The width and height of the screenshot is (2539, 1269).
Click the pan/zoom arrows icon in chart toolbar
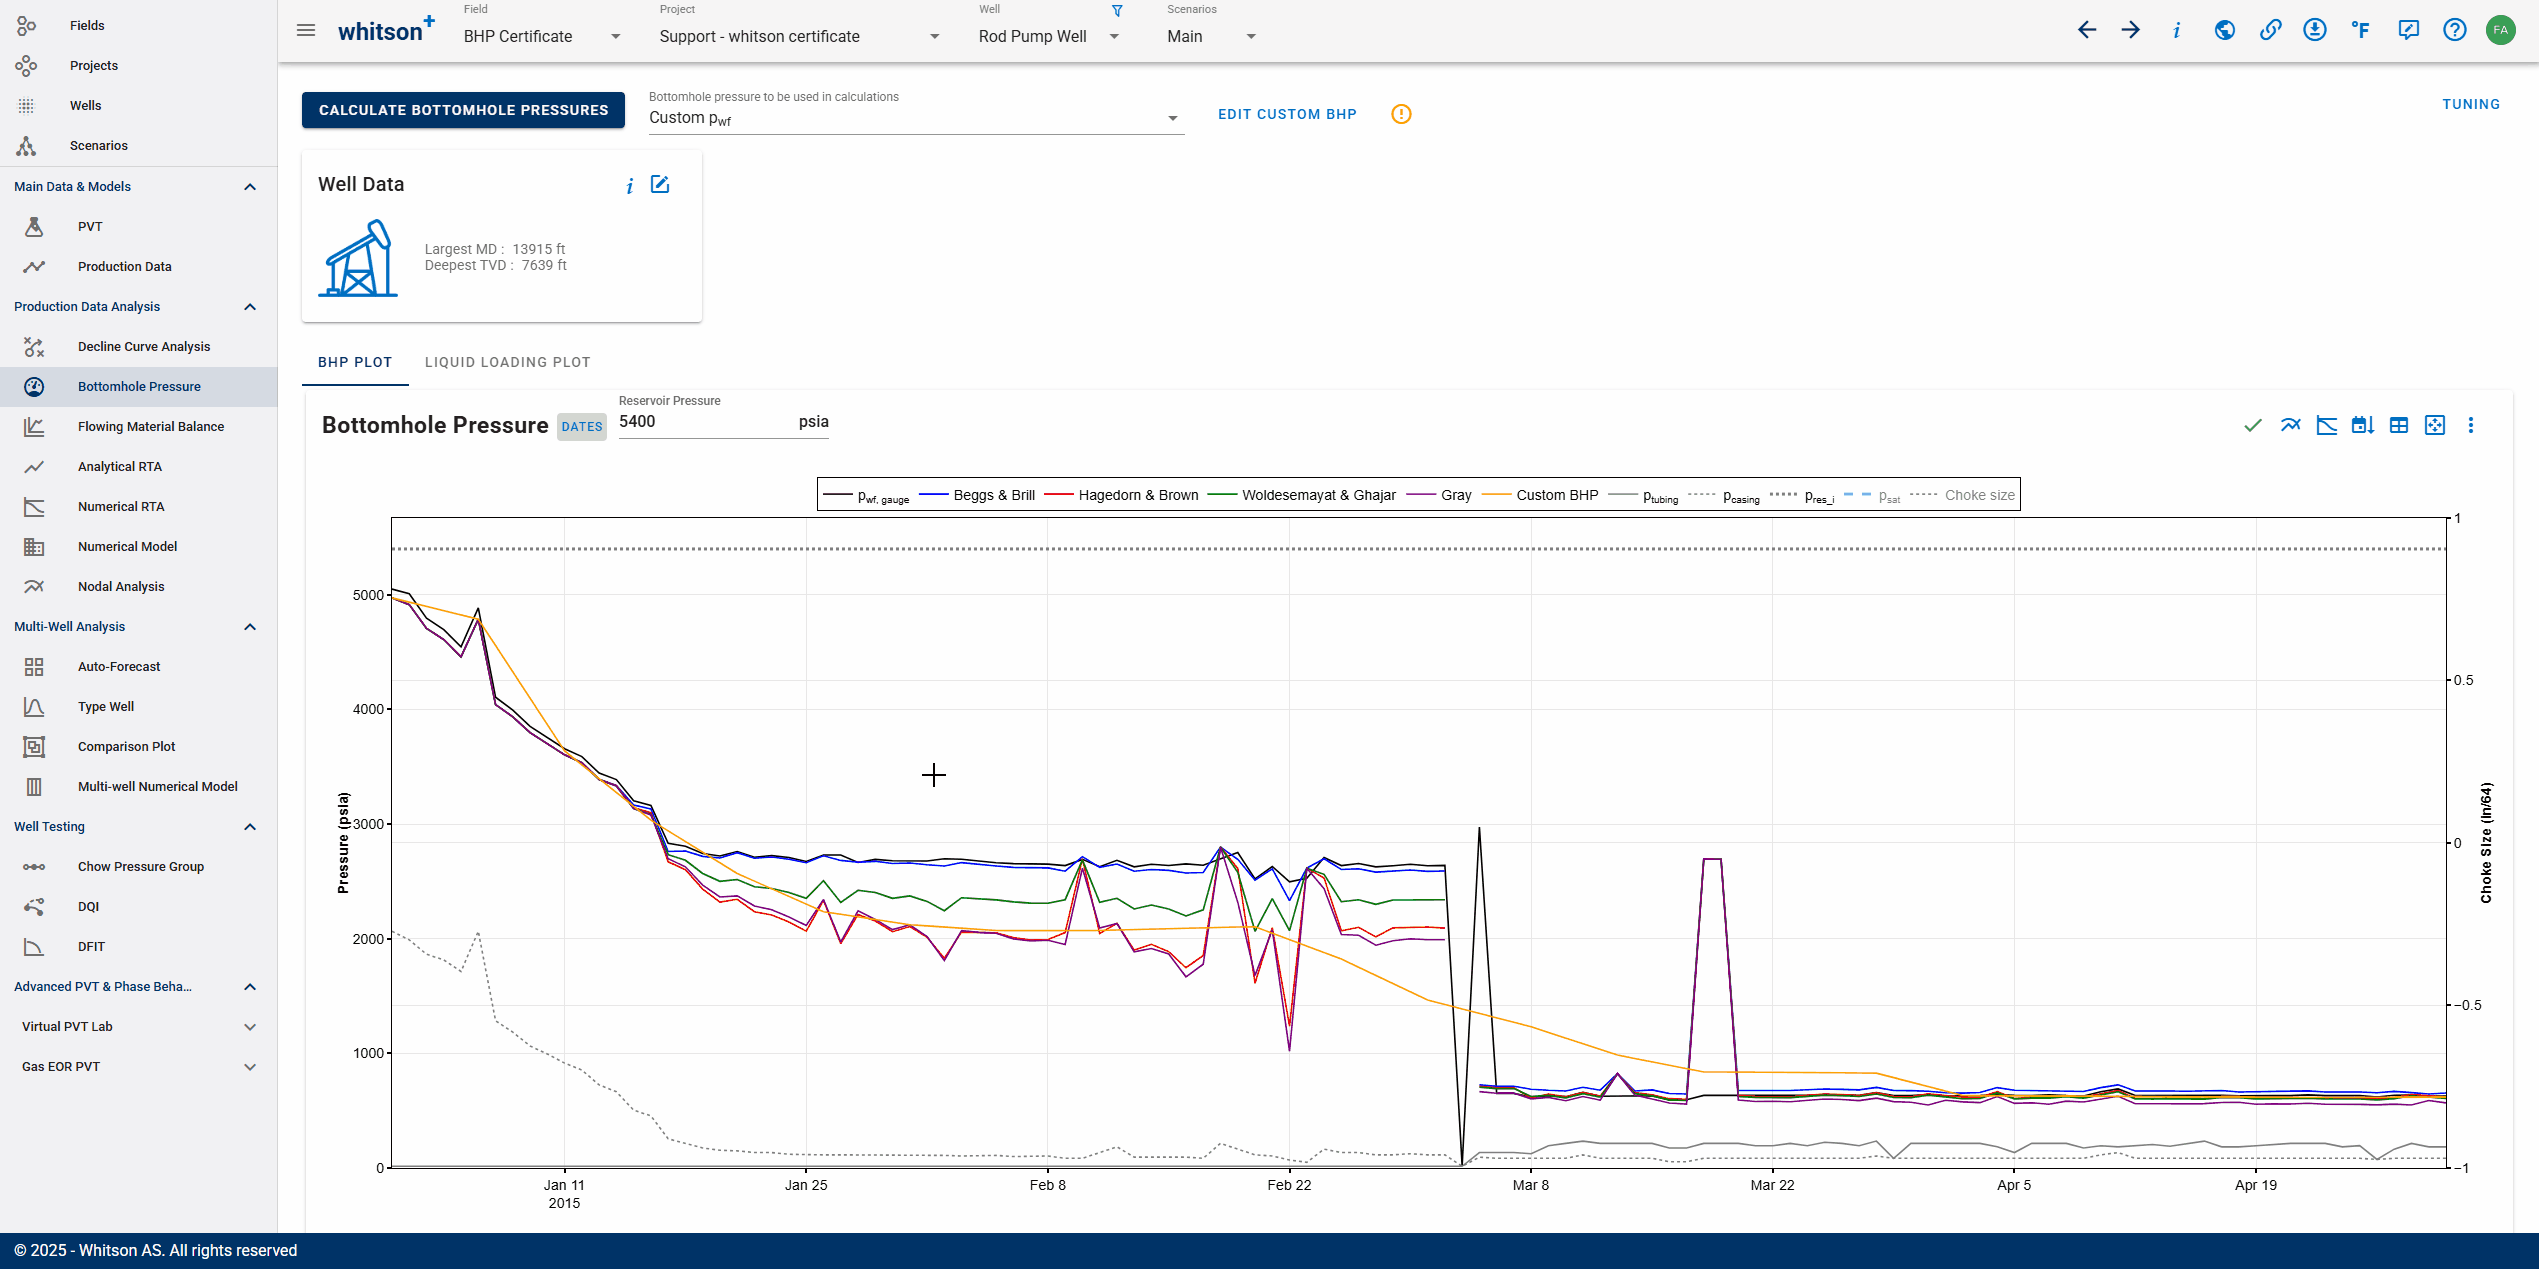click(2434, 426)
